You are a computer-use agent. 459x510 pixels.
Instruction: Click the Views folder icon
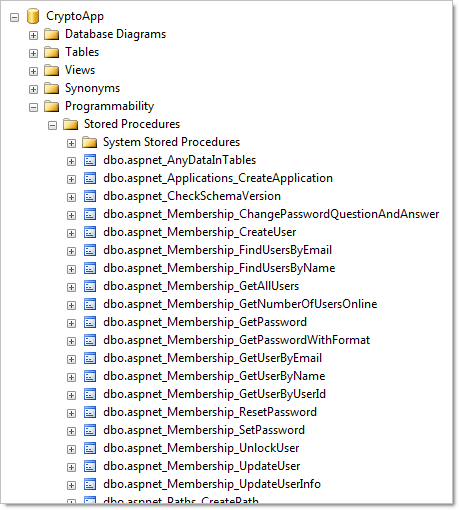(x=52, y=70)
